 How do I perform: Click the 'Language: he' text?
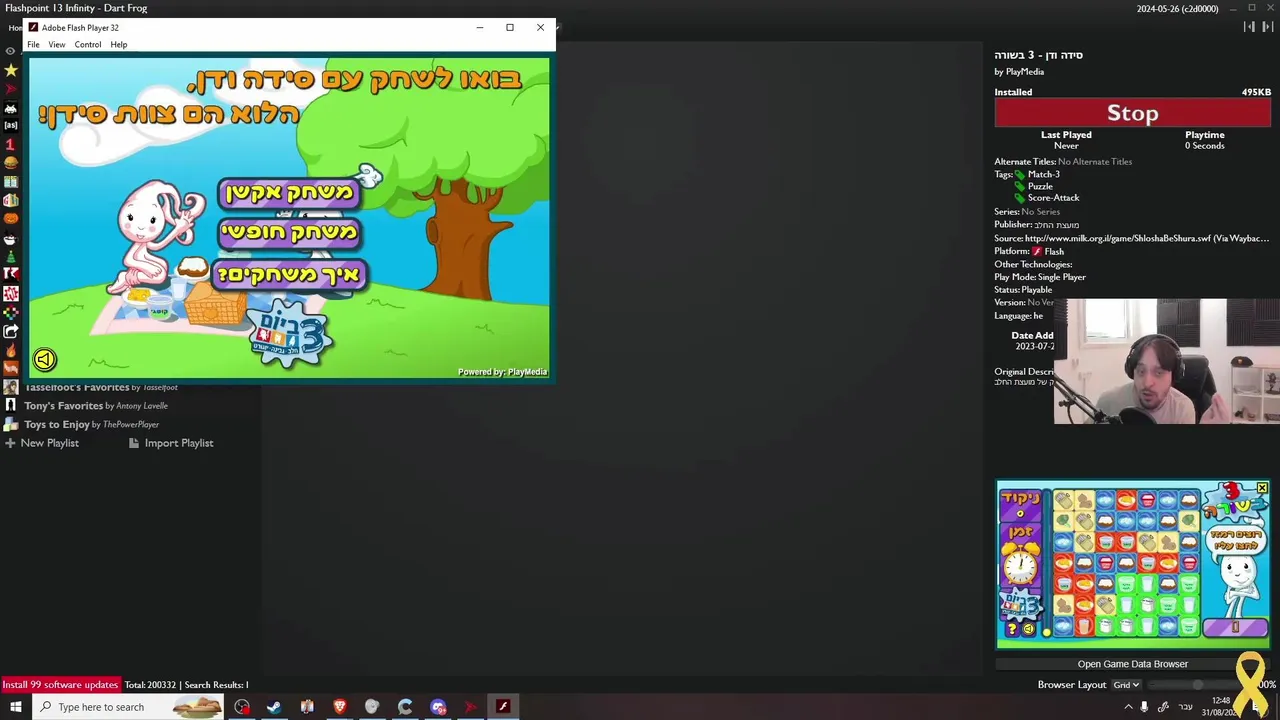pyautogui.click(x=1018, y=316)
